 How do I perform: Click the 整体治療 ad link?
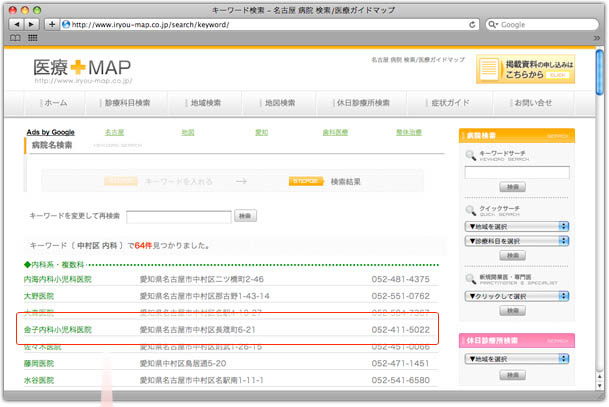pyautogui.click(x=409, y=132)
